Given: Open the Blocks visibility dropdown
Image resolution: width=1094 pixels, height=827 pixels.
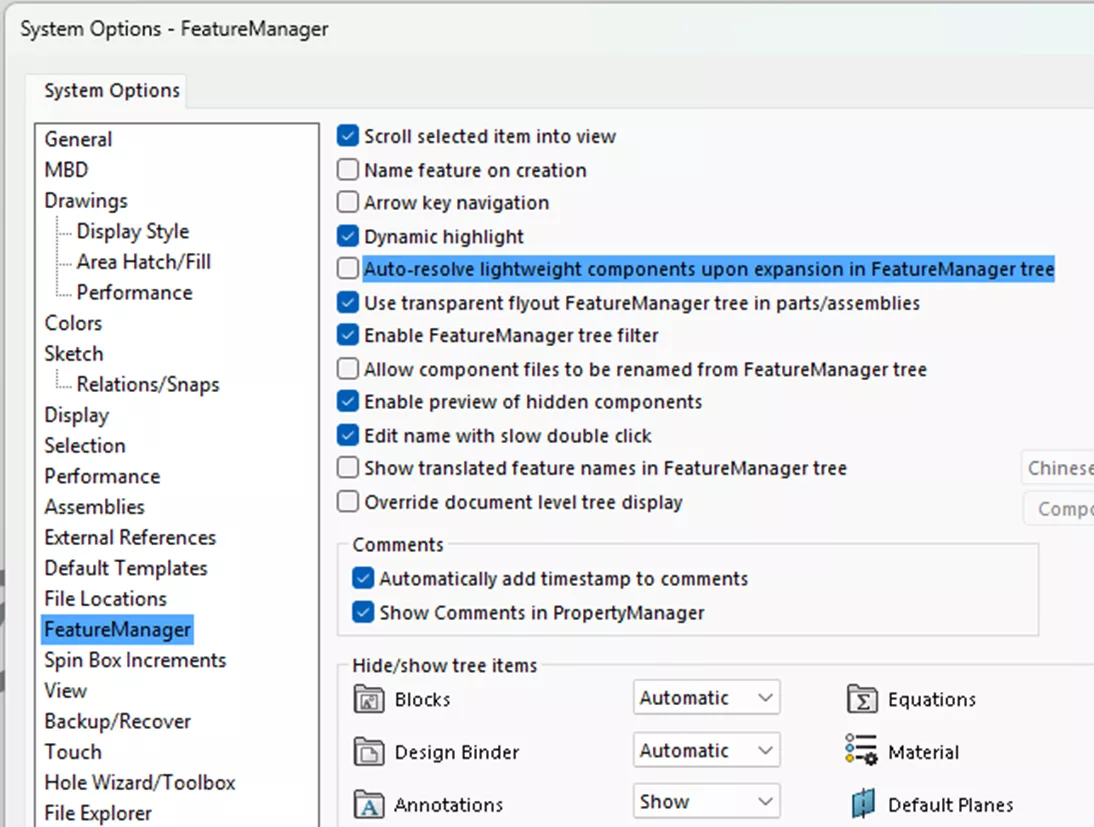Looking at the screenshot, I should pos(706,698).
